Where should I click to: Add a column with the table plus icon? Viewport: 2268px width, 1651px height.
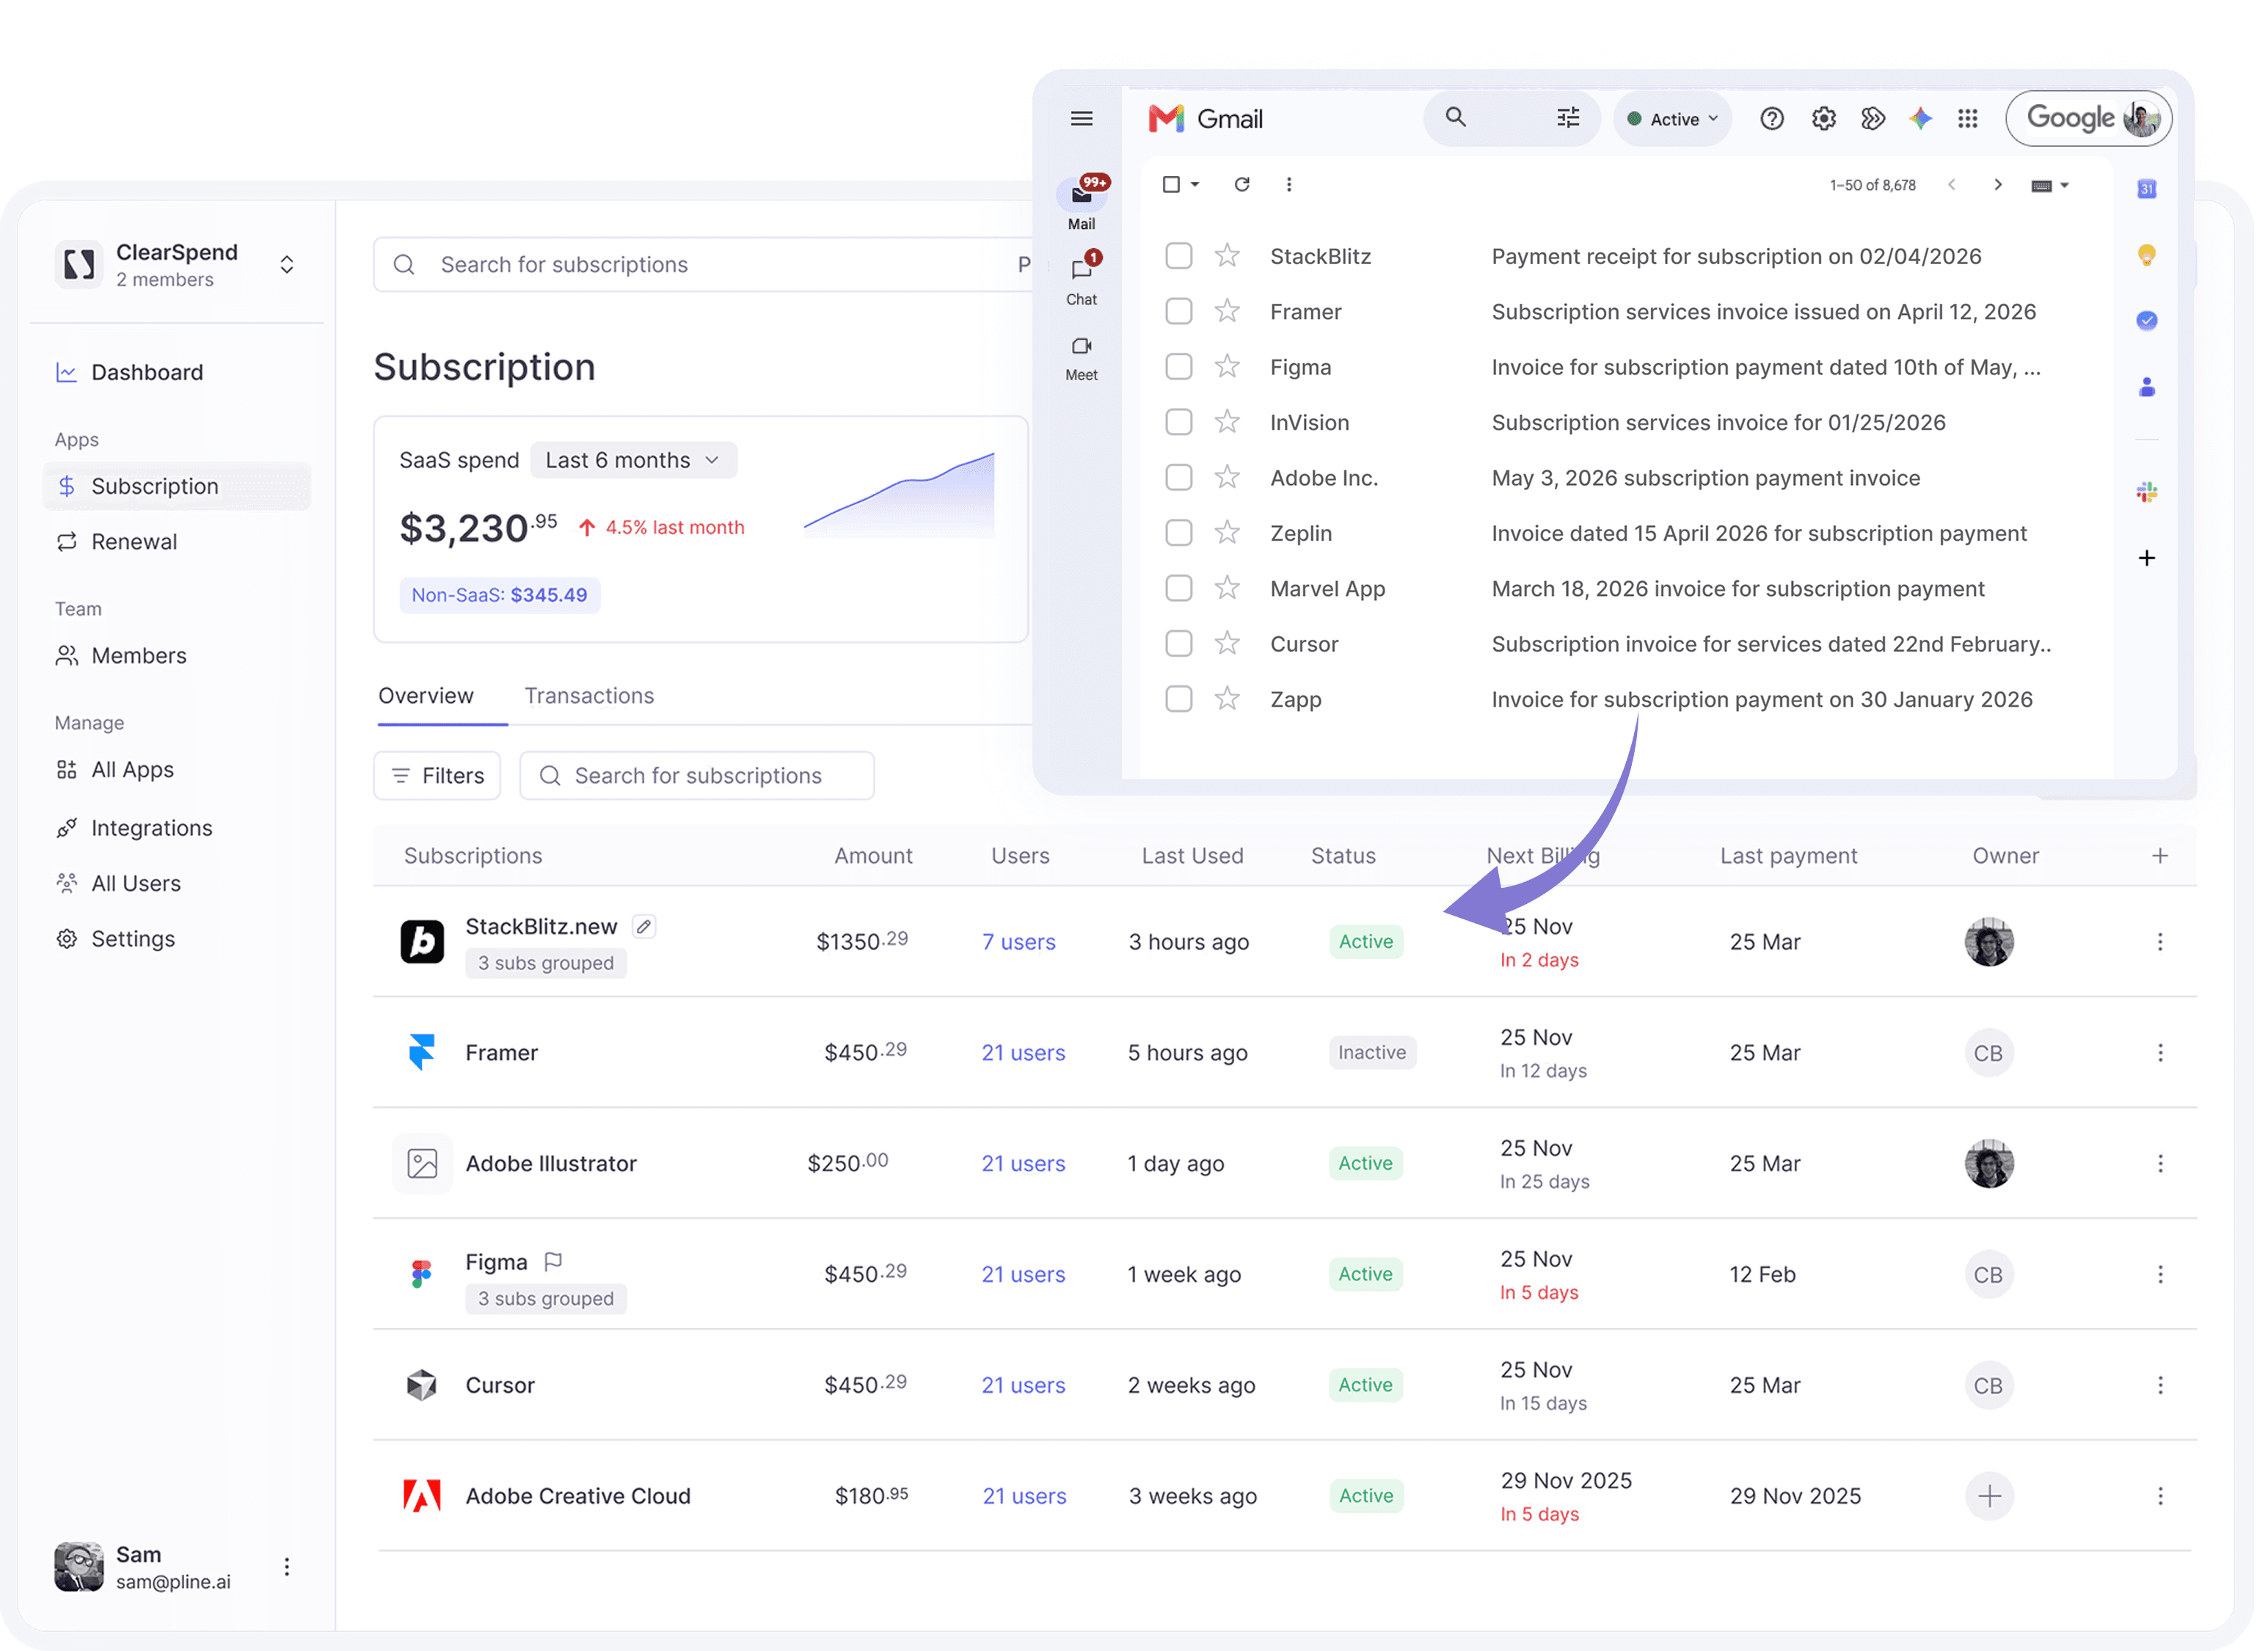pyautogui.click(x=2159, y=856)
